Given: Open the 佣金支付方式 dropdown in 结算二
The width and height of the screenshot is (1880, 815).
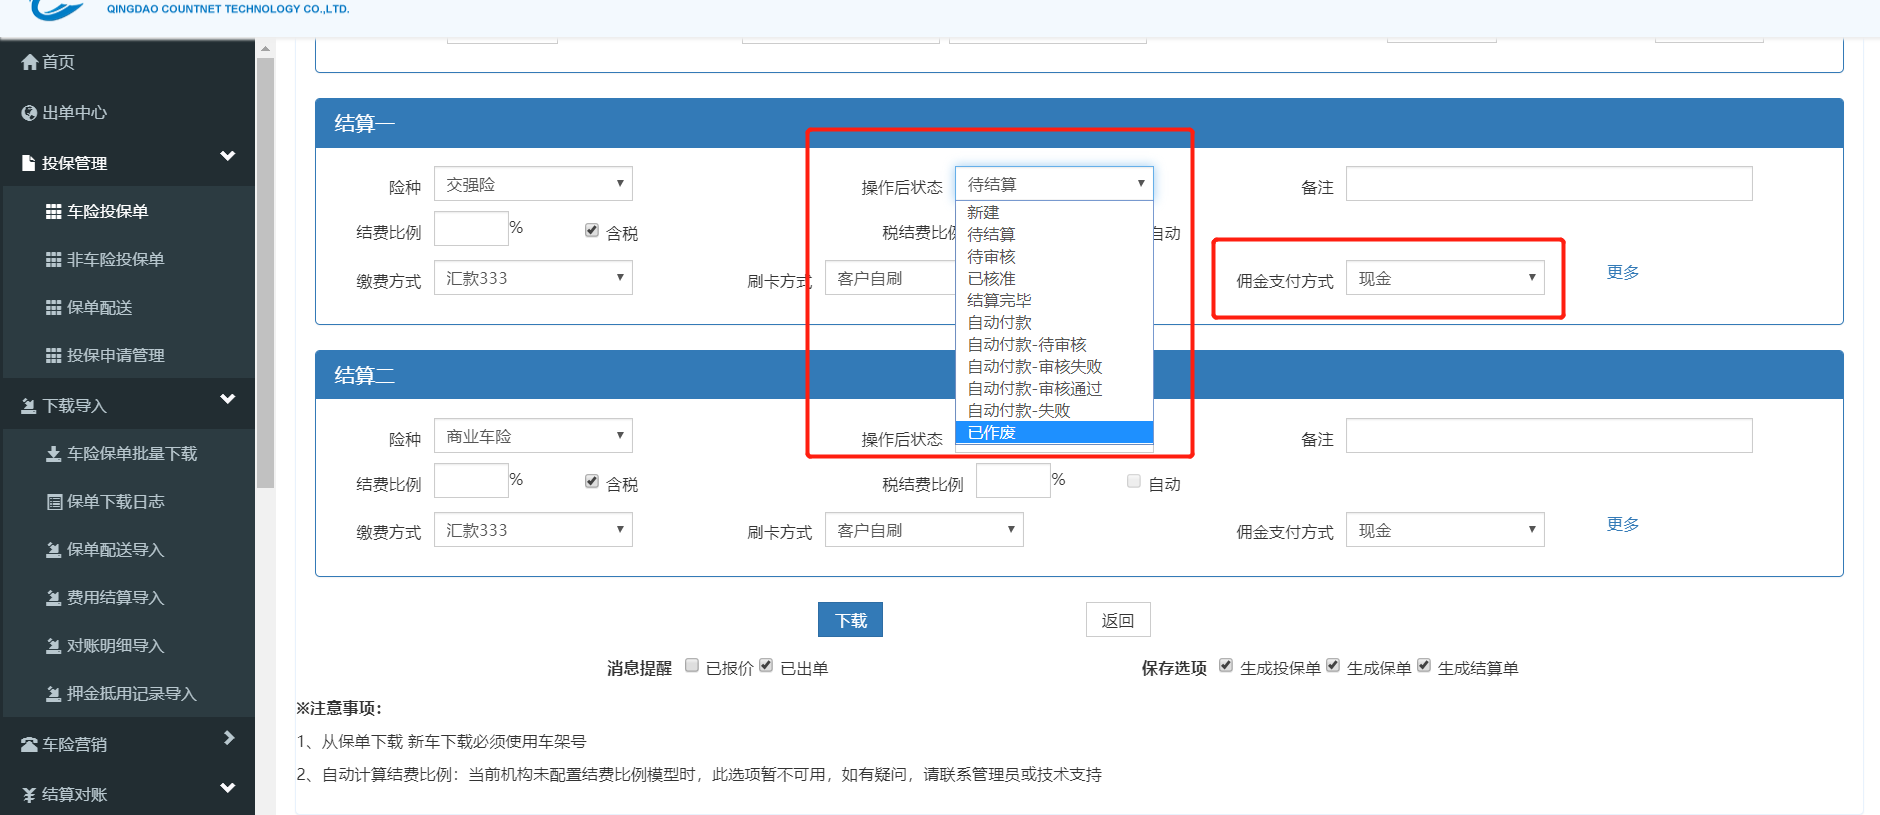Looking at the screenshot, I should pos(1445,530).
